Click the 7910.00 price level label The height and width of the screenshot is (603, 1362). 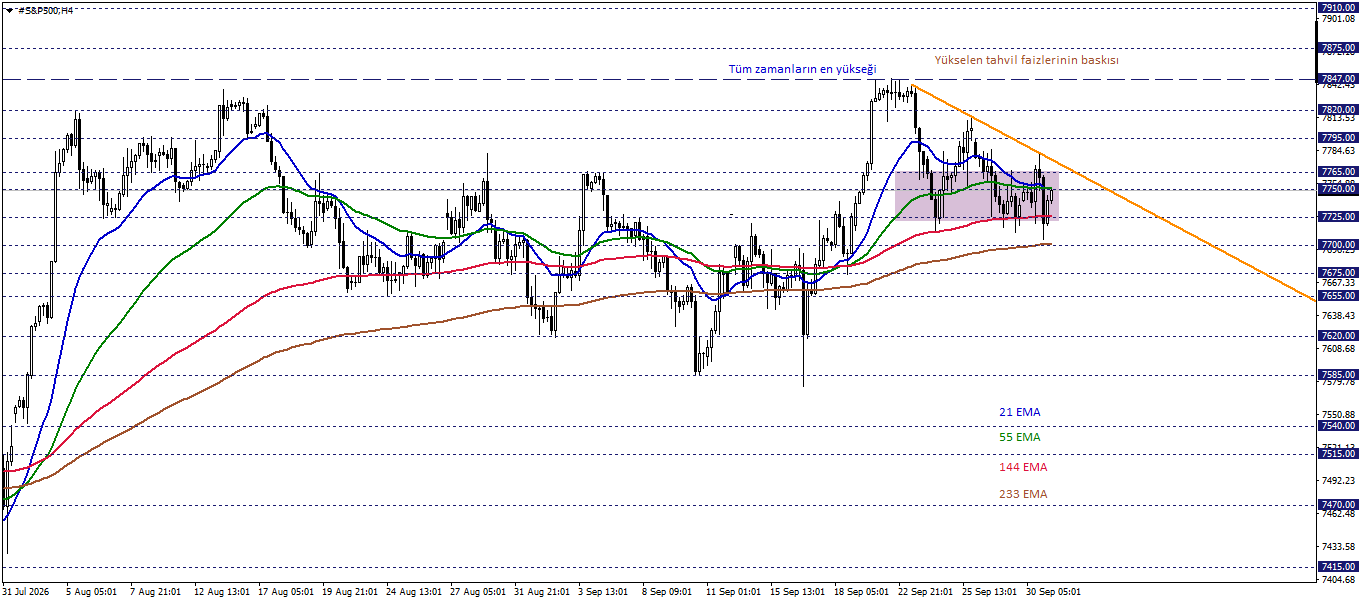[1339, 7]
